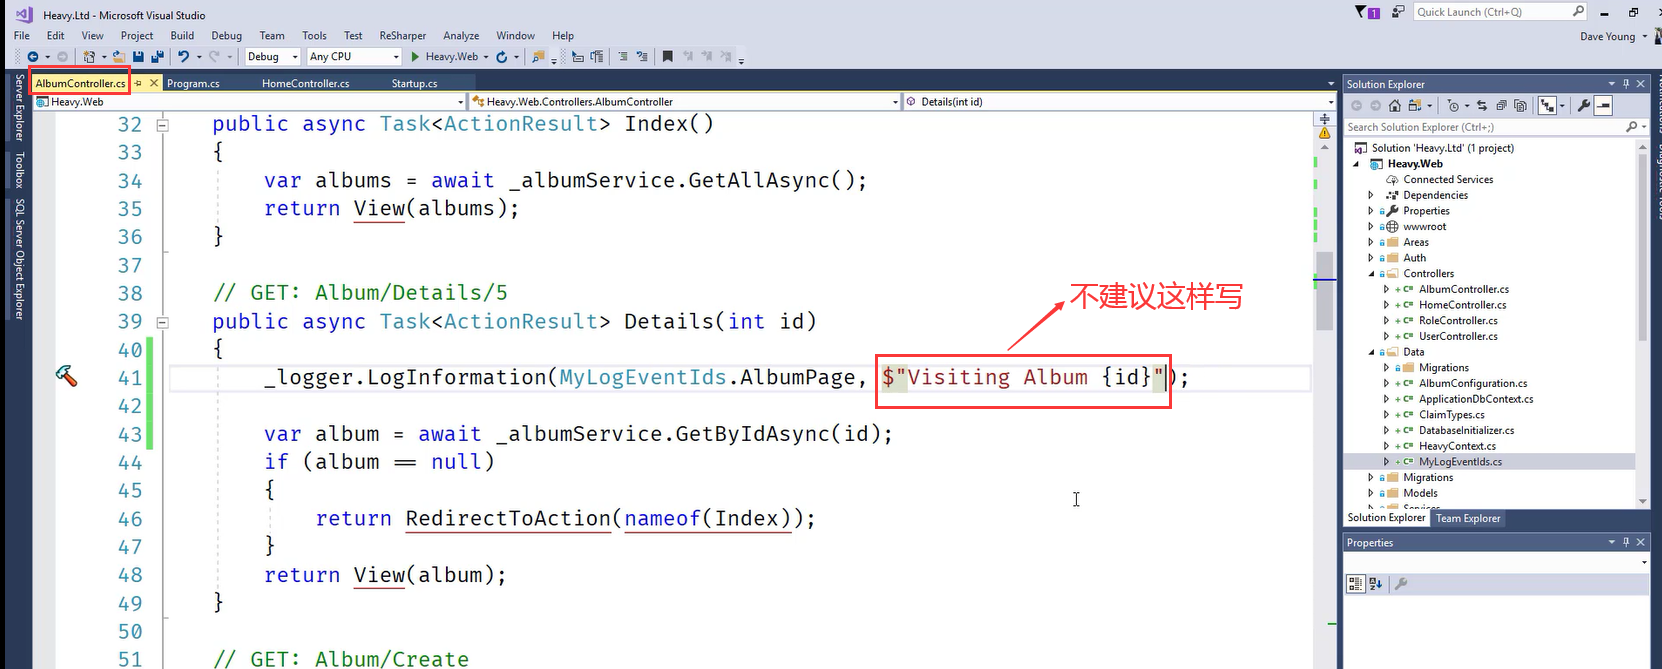
Task: Select MyLogEventIds.cs file
Action: (x=1460, y=462)
